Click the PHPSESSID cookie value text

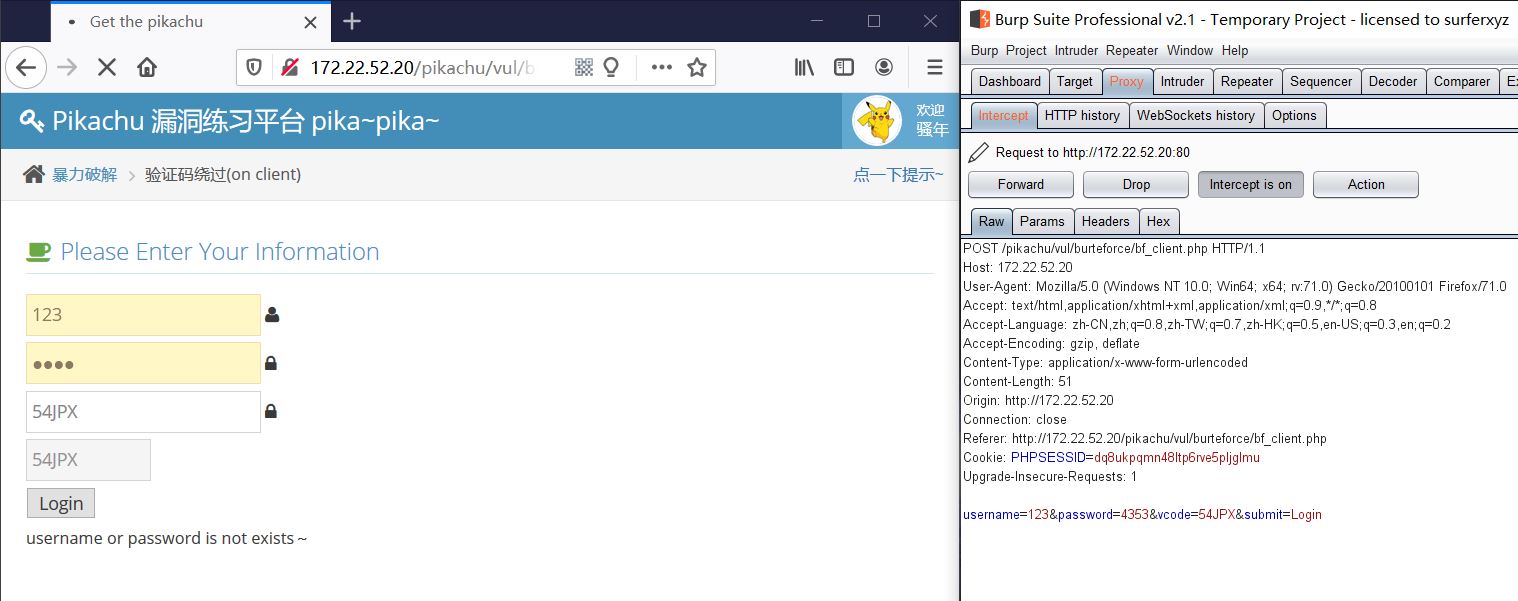point(1177,458)
